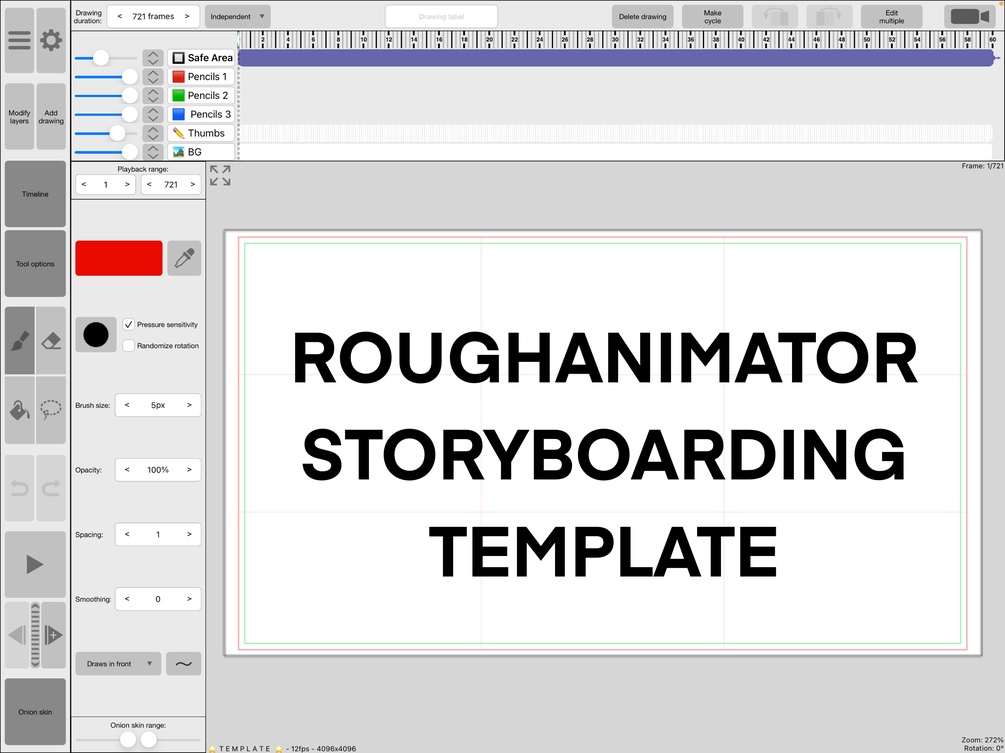Reorder Pencils 1 layer with up/down arrows
The height and width of the screenshot is (753, 1005).
tap(153, 76)
